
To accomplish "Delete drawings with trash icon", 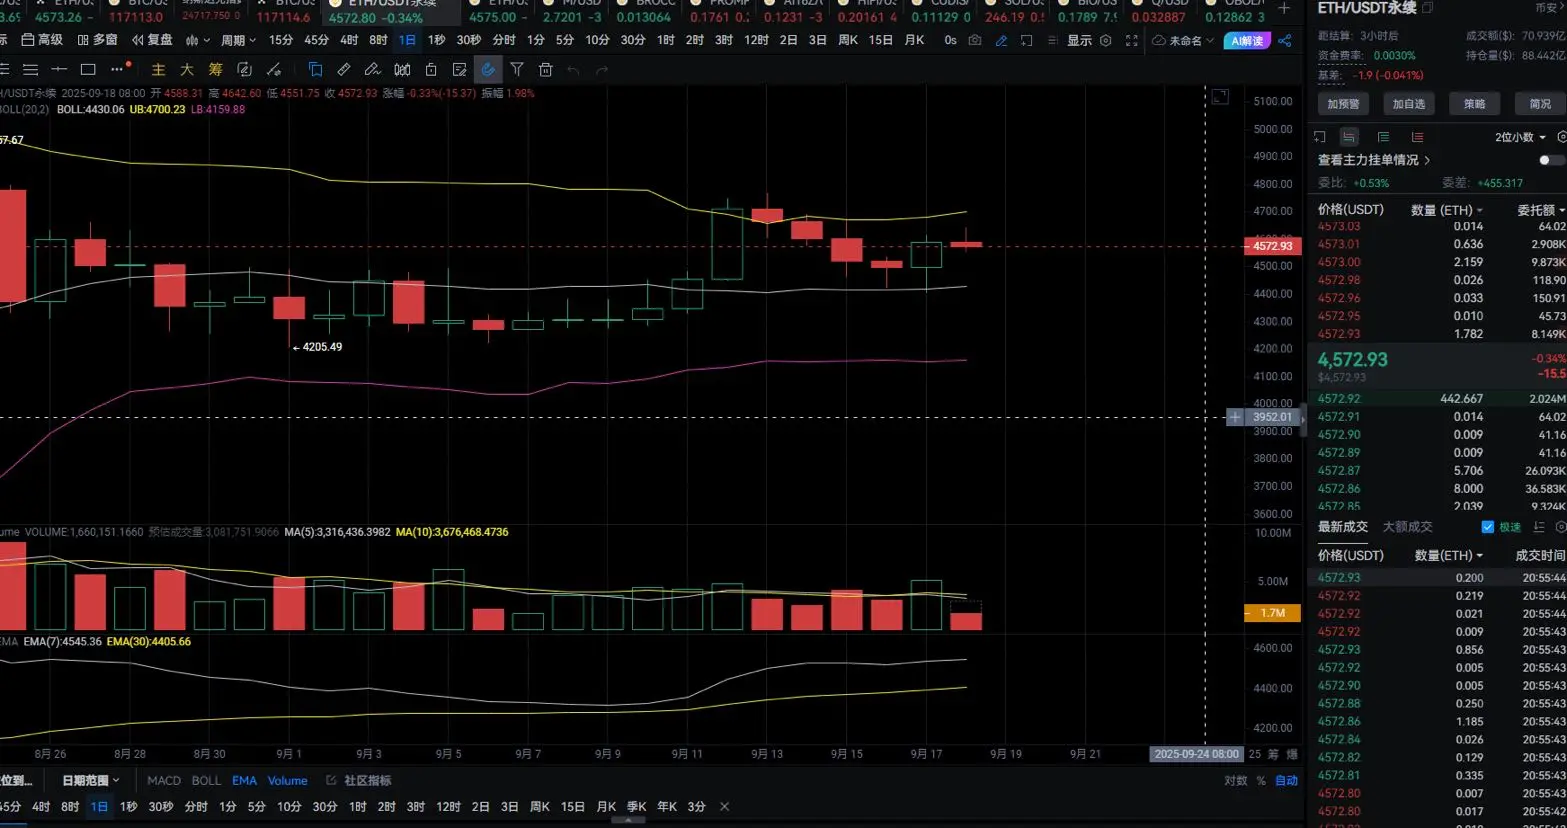I will pyautogui.click(x=545, y=69).
